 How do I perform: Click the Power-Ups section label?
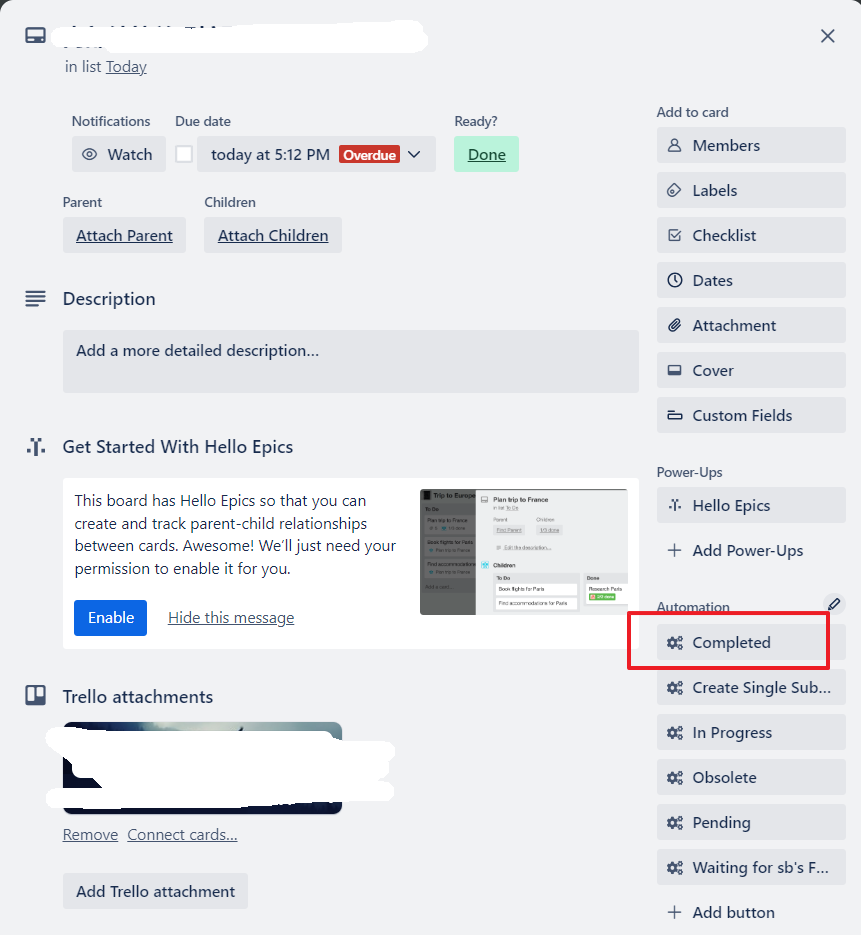[689, 472]
